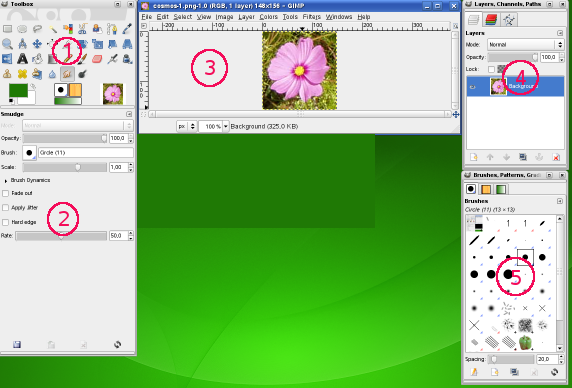
Task: Enable the Apply Jitter checkbox
Action: click(5, 207)
